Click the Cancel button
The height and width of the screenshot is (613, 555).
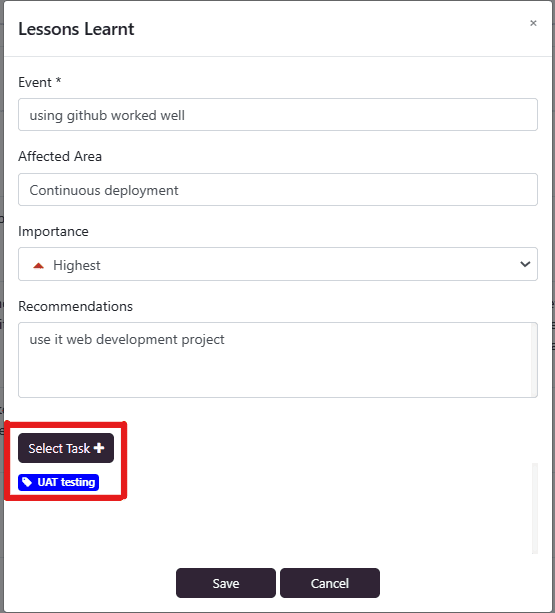330,583
